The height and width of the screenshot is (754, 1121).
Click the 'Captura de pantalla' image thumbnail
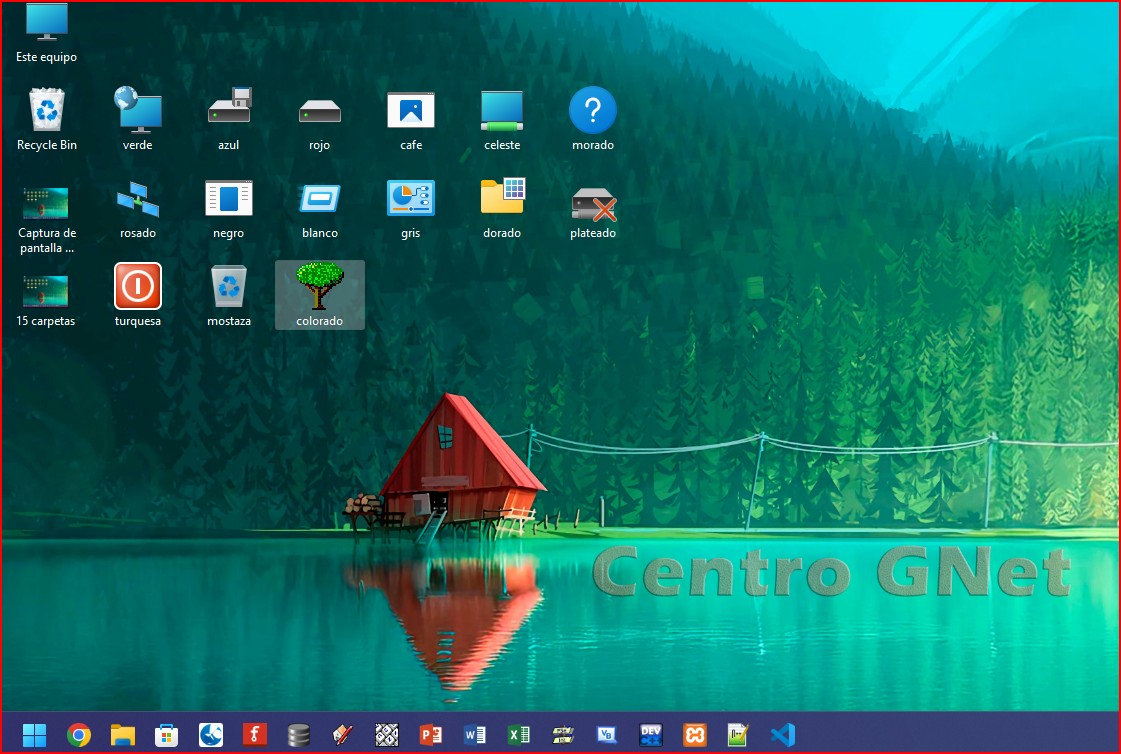[46, 203]
